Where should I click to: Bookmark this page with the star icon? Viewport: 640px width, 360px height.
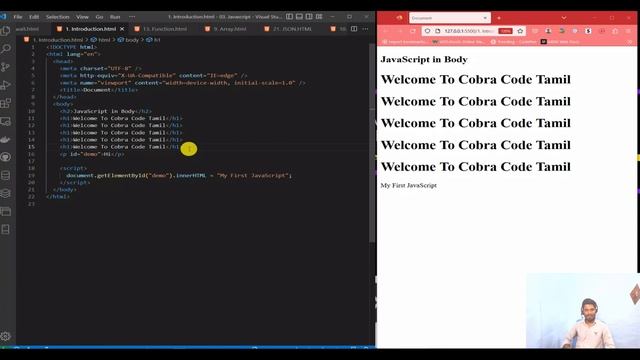(520, 31)
